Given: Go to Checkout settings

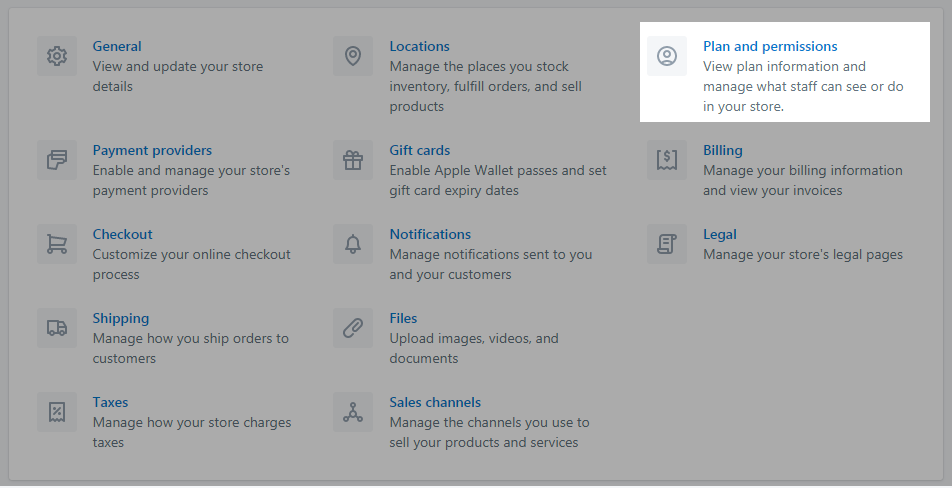Looking at the screenshot, I should click(122, 234).
